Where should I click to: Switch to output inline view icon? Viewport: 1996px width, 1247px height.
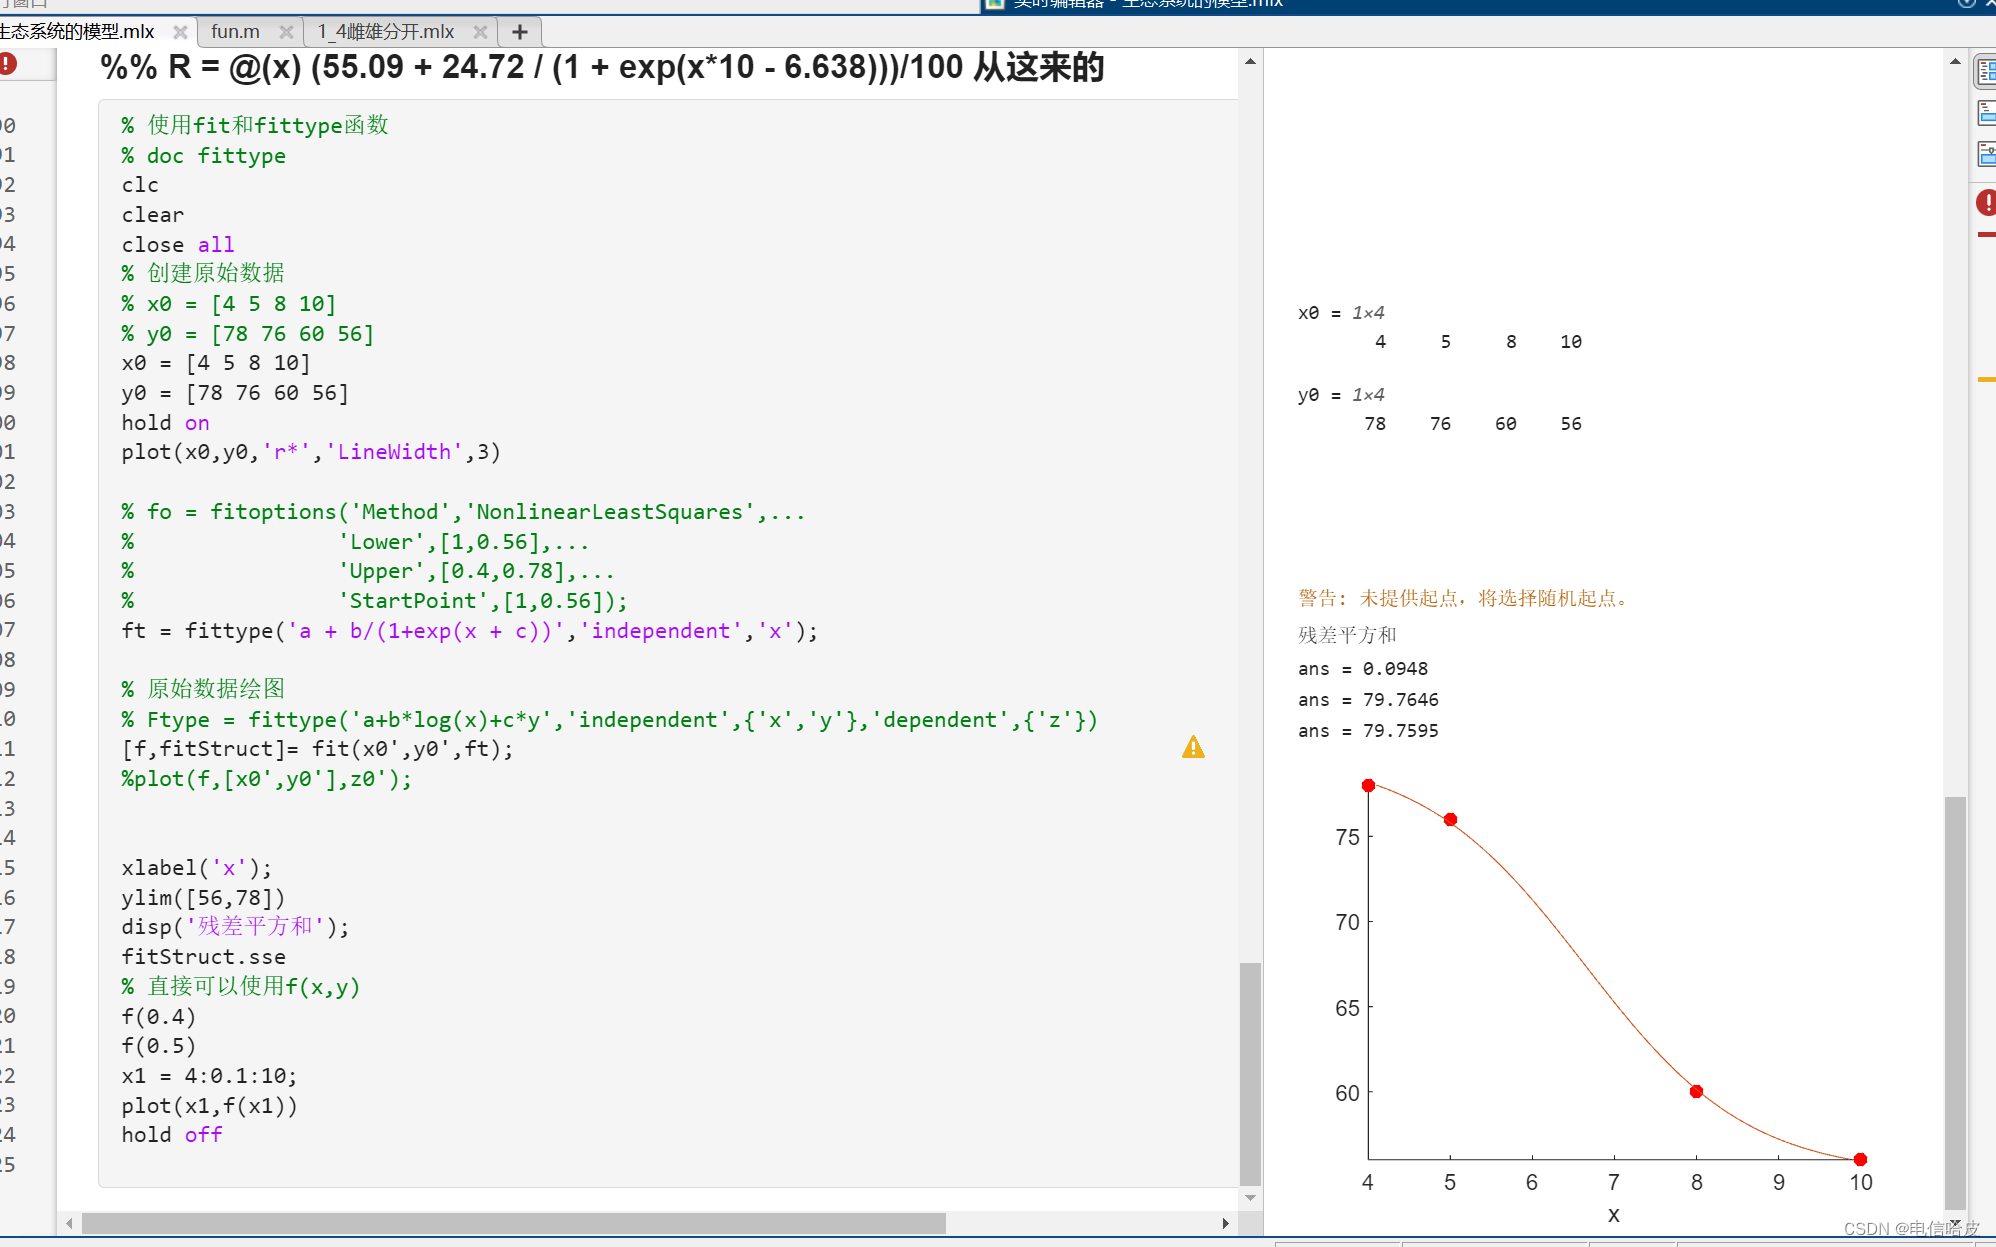tap(1986, 113)
